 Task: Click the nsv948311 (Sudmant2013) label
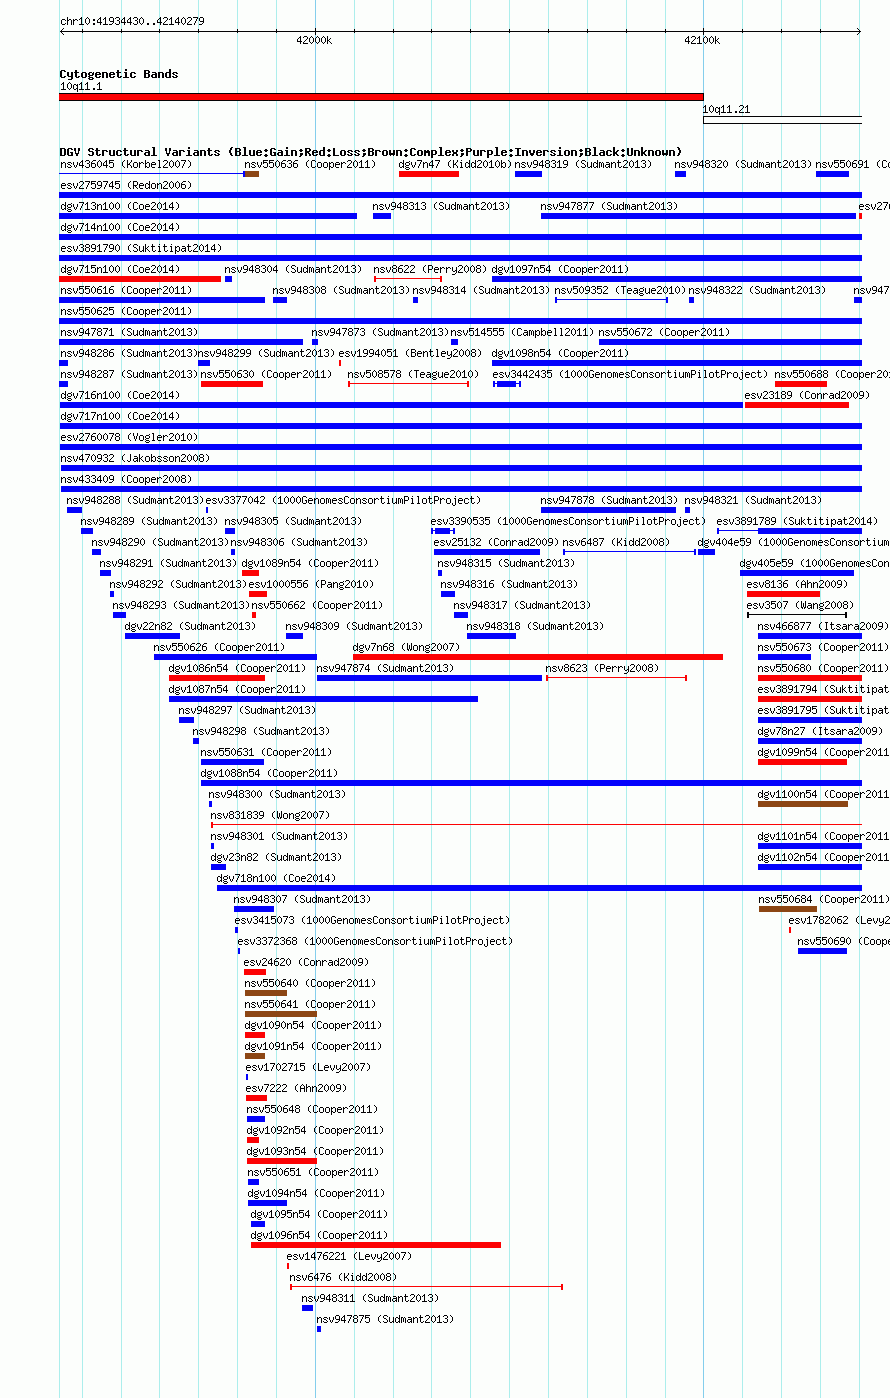point(370,1298)
